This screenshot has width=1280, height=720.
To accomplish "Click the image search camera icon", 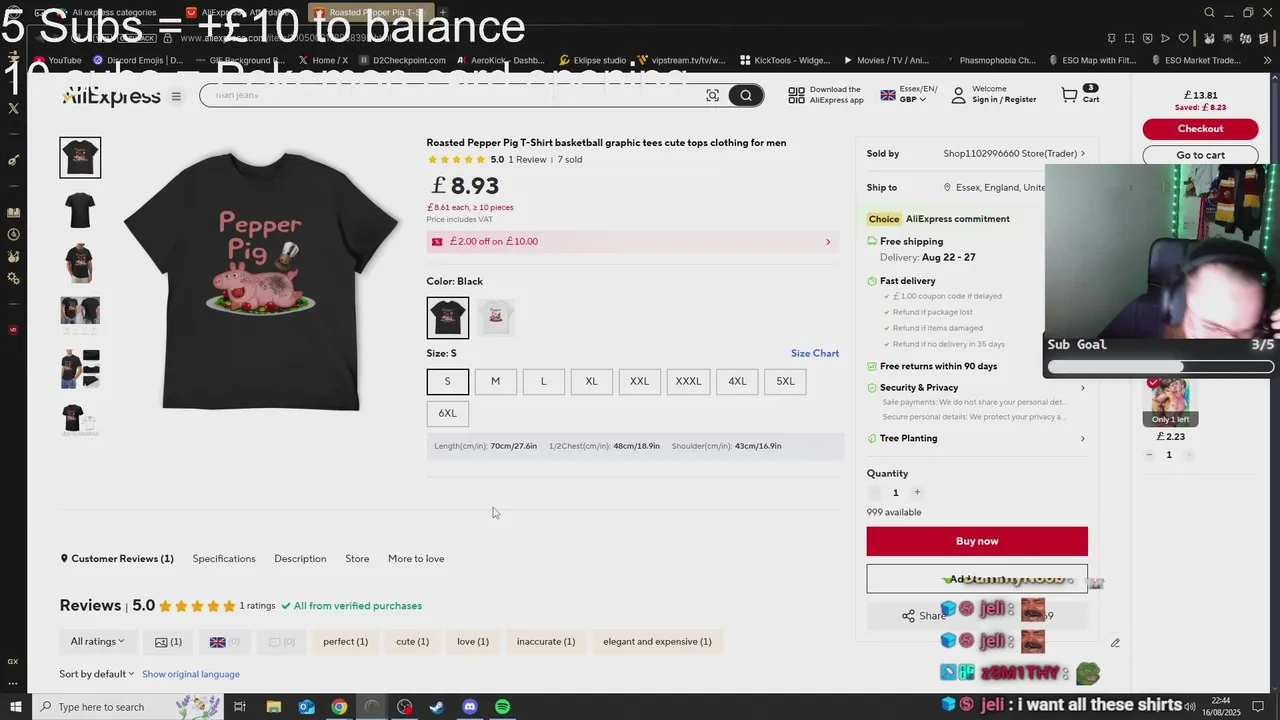I will [x=712, y=95].
